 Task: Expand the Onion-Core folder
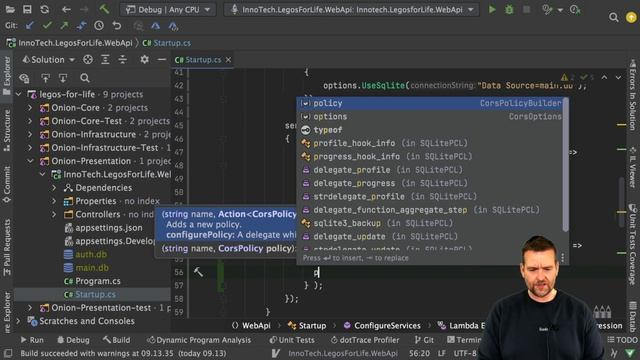tap(30, 108)
